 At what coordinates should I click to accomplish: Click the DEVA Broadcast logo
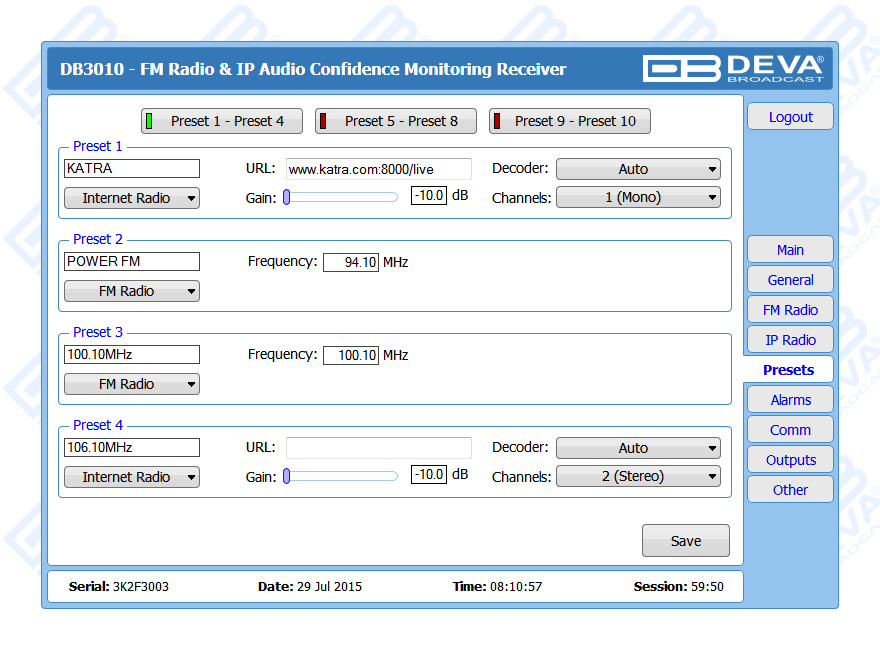733,68
